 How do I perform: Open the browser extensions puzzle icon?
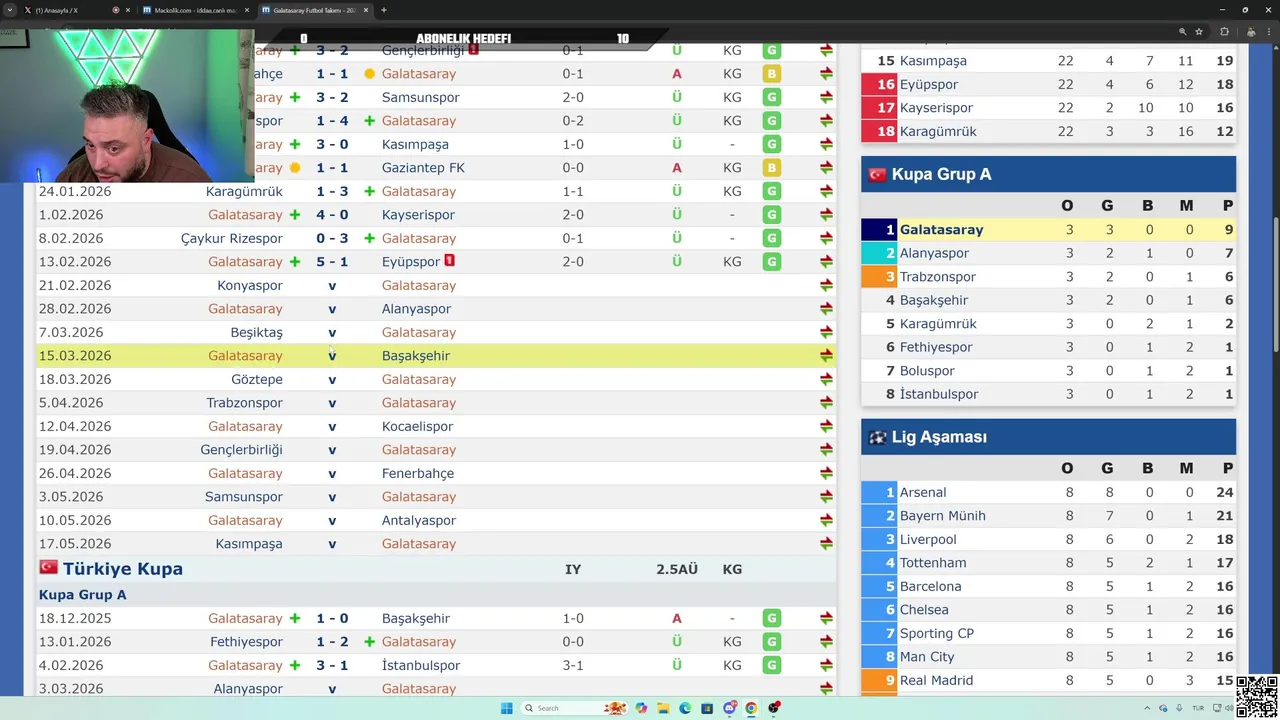click(x=1224, y=31)
